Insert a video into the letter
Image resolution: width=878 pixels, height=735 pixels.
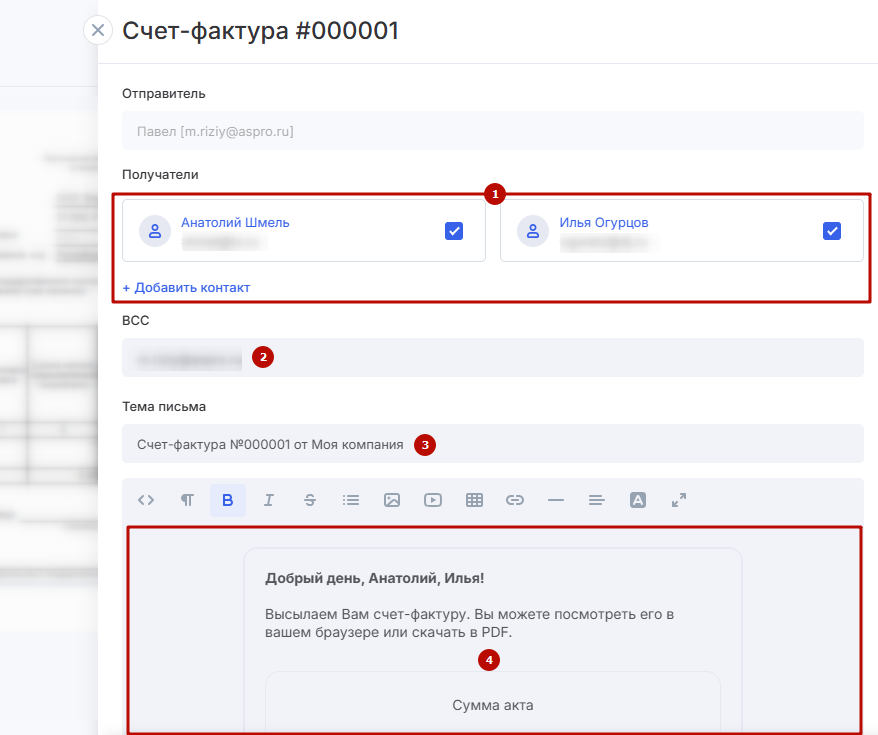click(432, 500)
